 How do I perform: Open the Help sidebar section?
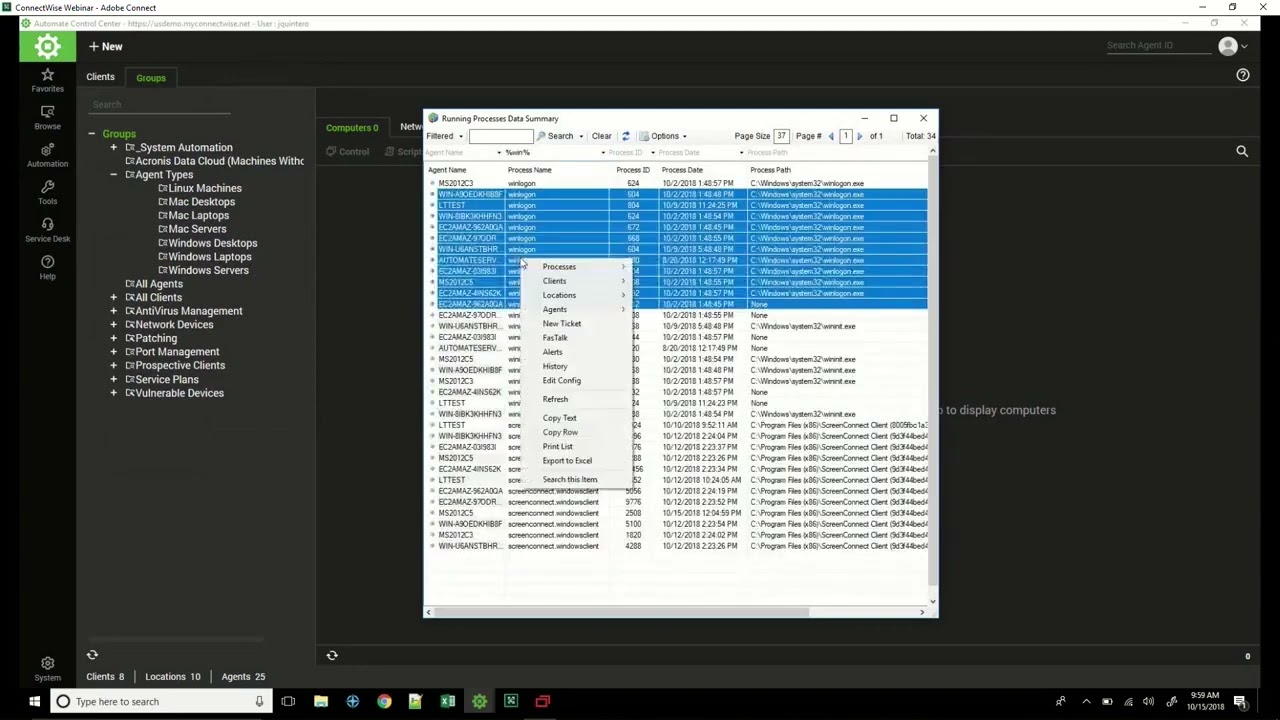point(47,268)
